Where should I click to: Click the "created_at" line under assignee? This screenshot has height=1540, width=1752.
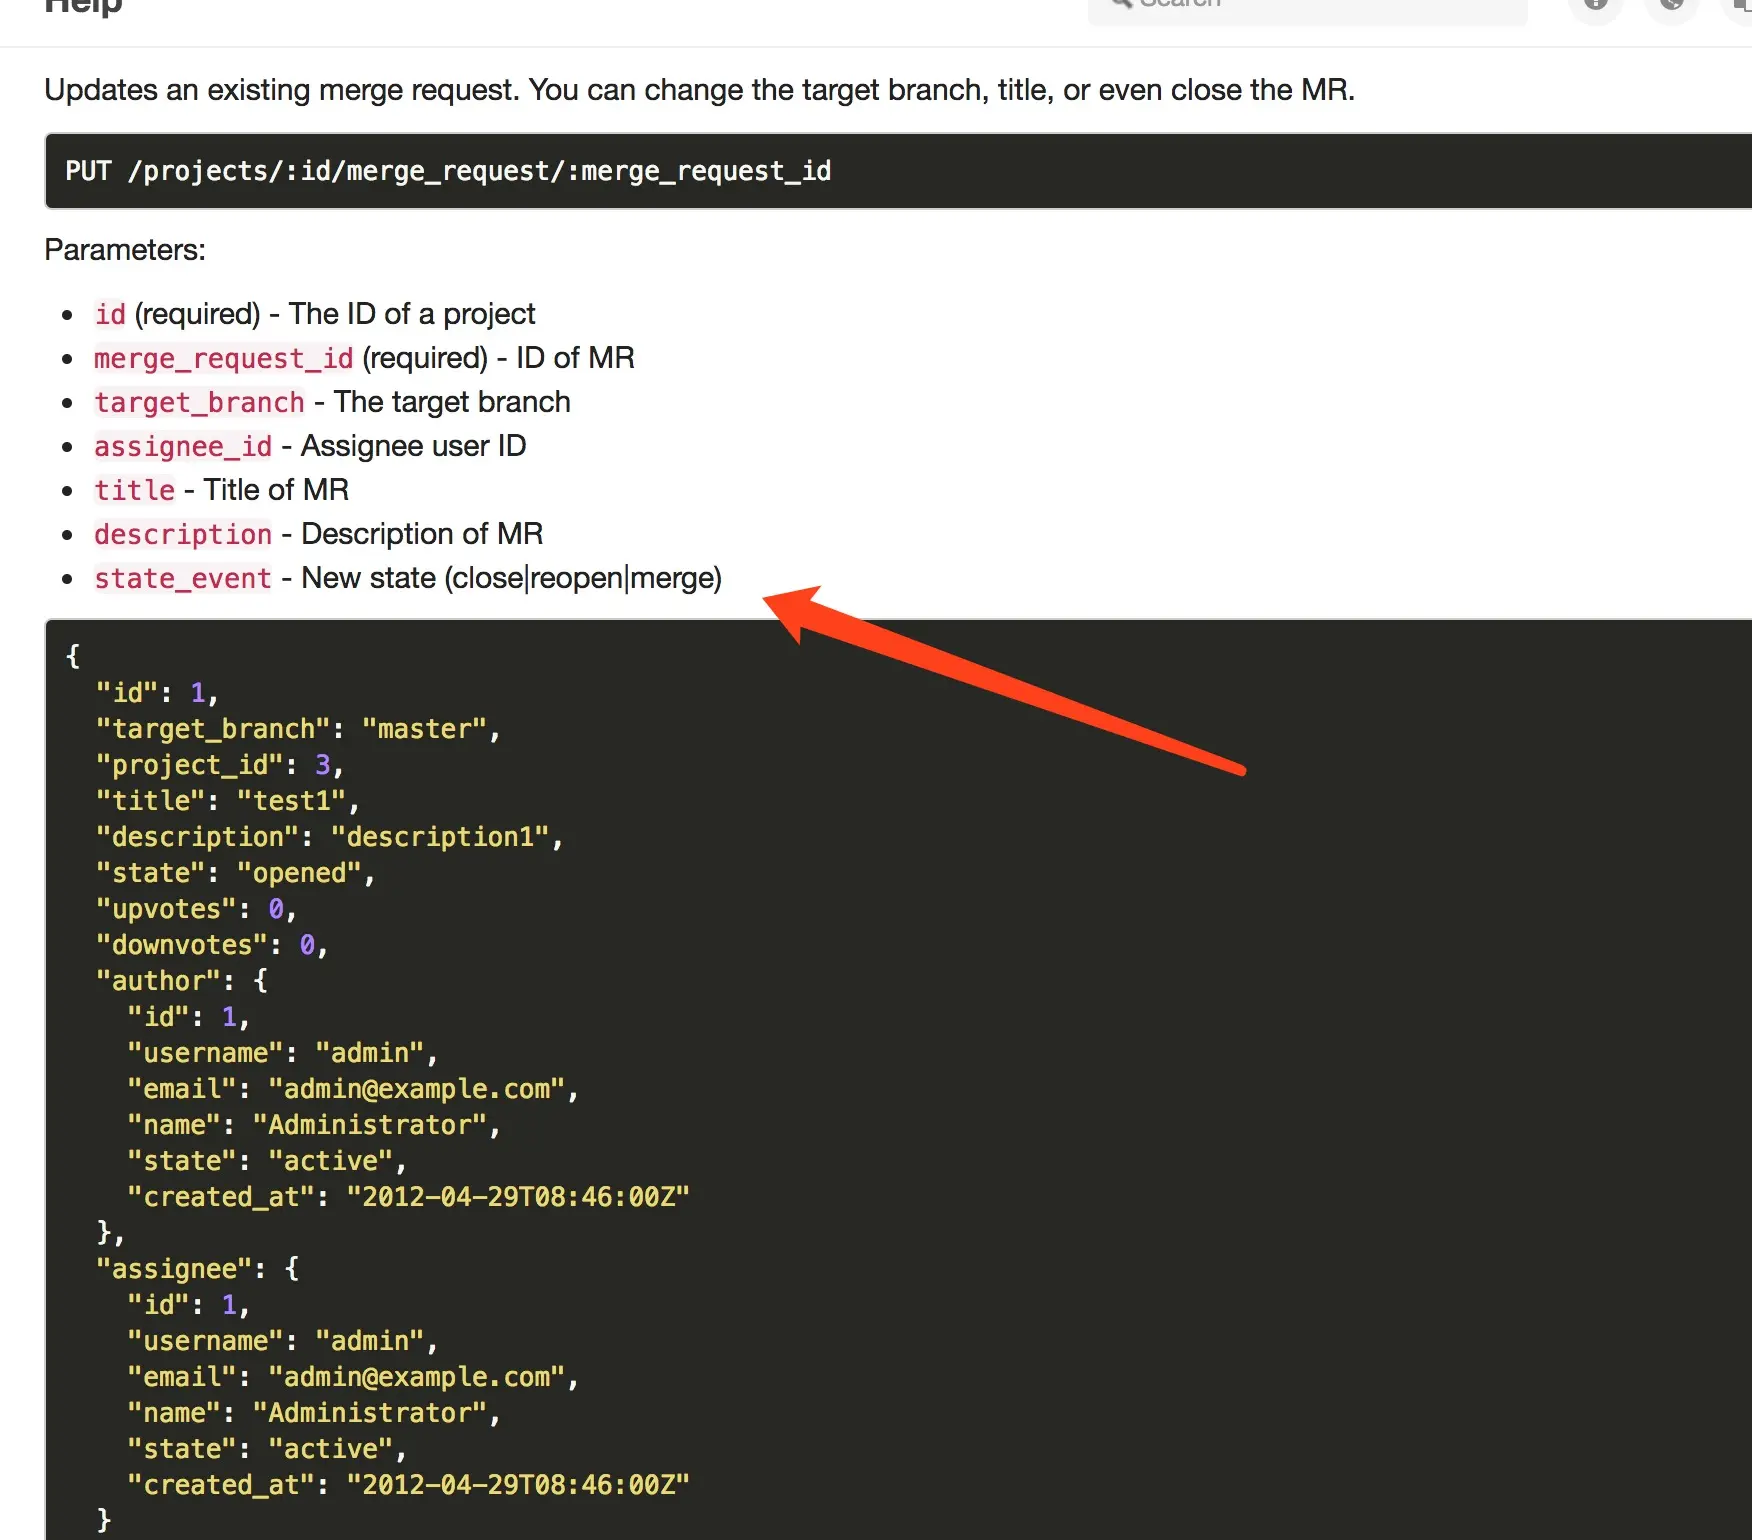[408, 1485]
